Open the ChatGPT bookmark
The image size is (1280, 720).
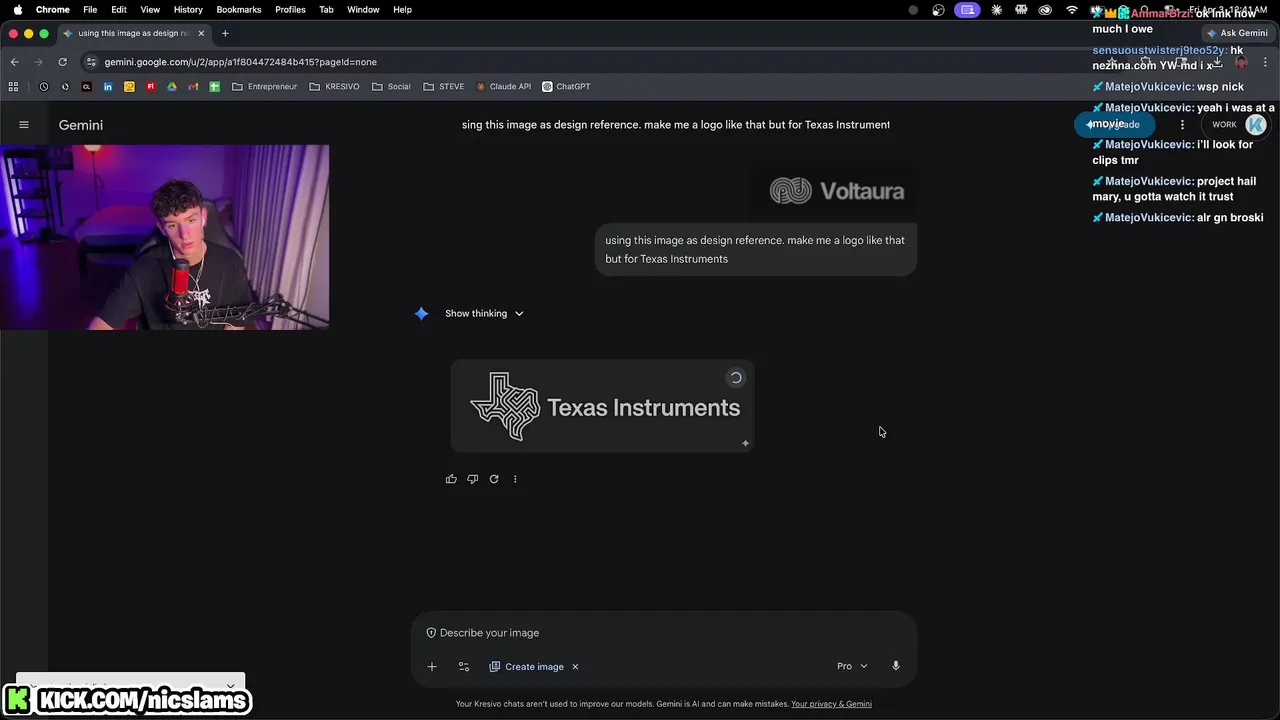(566, 87)
